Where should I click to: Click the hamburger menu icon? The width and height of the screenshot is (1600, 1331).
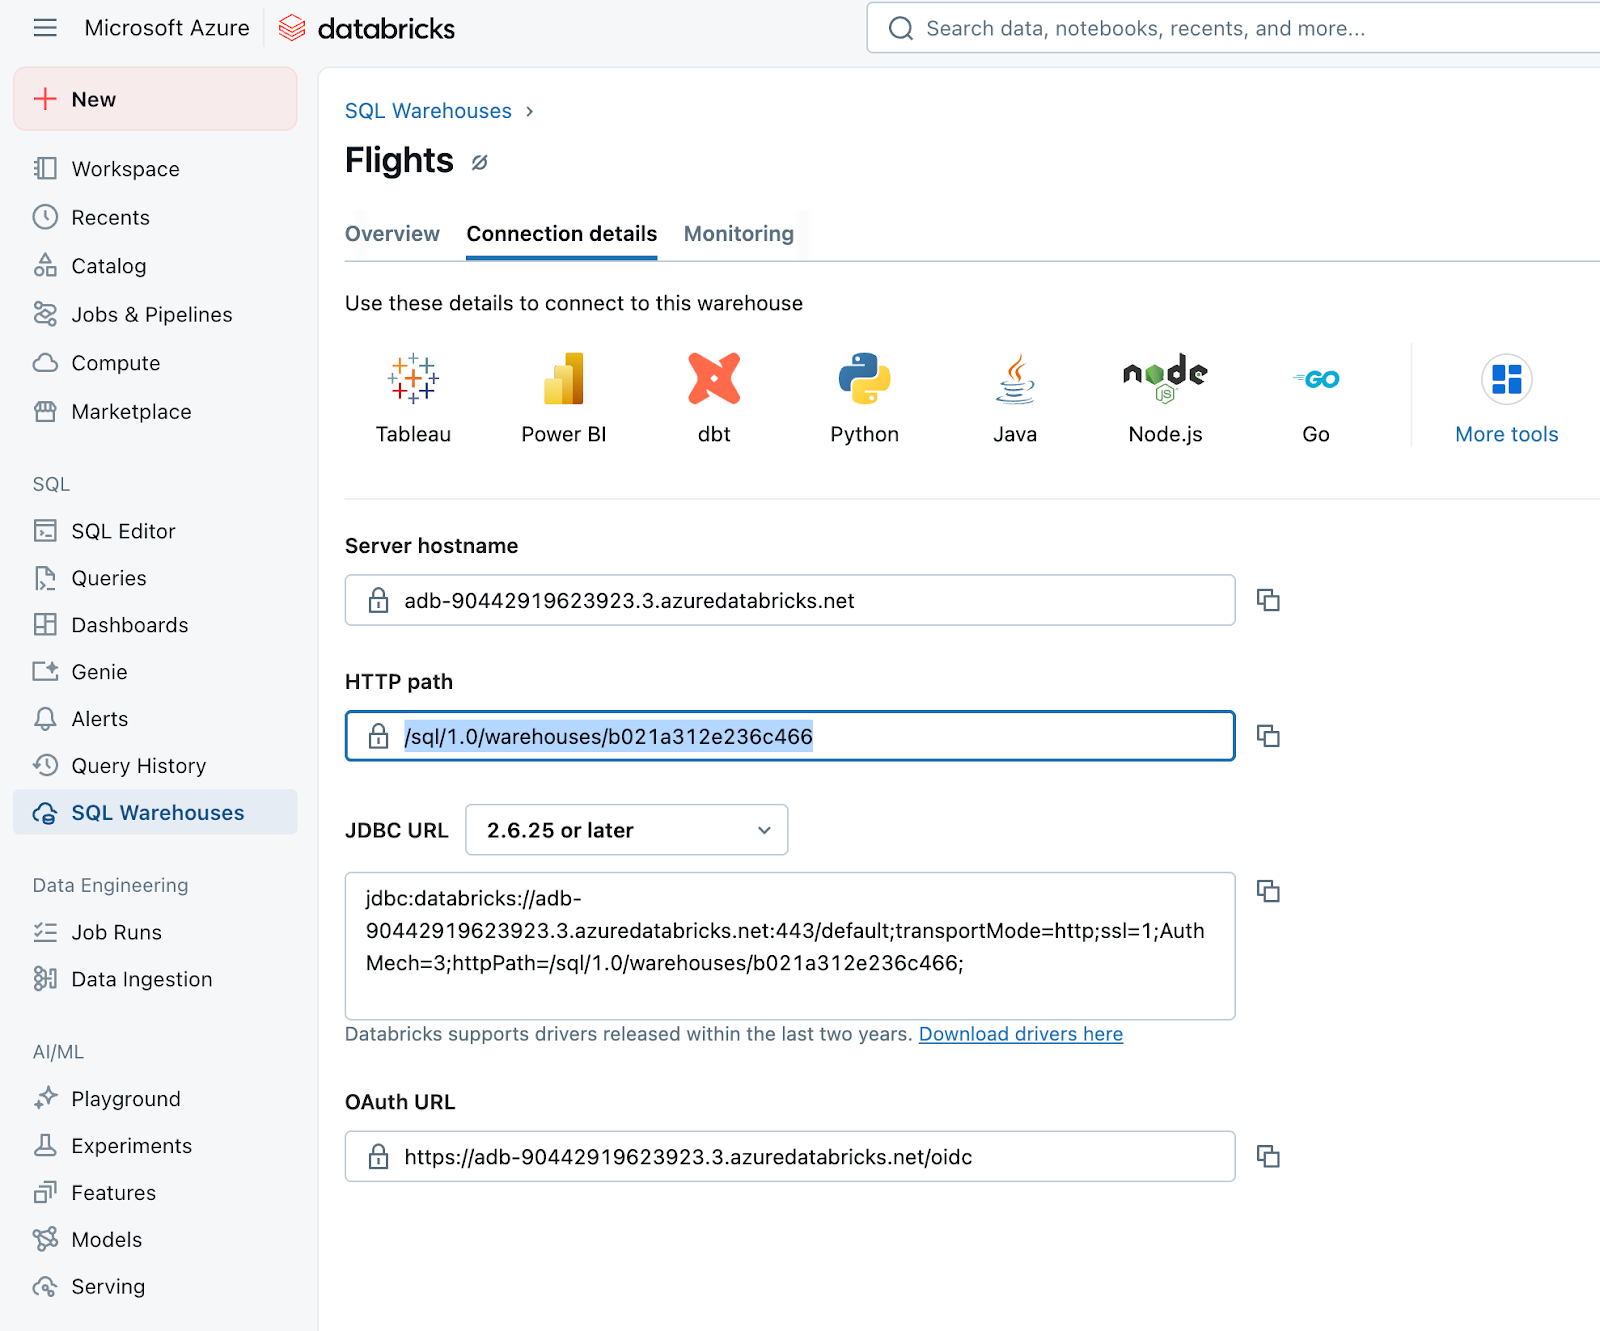(x=45, y=28)
